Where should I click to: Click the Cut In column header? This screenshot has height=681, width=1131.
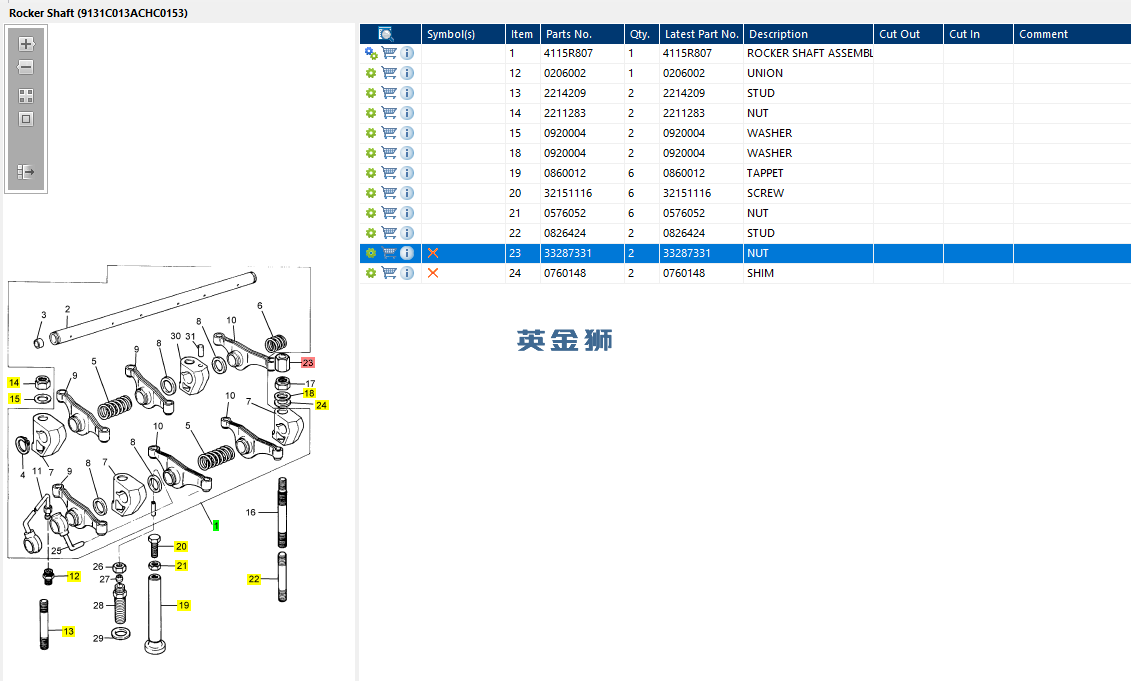[x=978, y=34]
